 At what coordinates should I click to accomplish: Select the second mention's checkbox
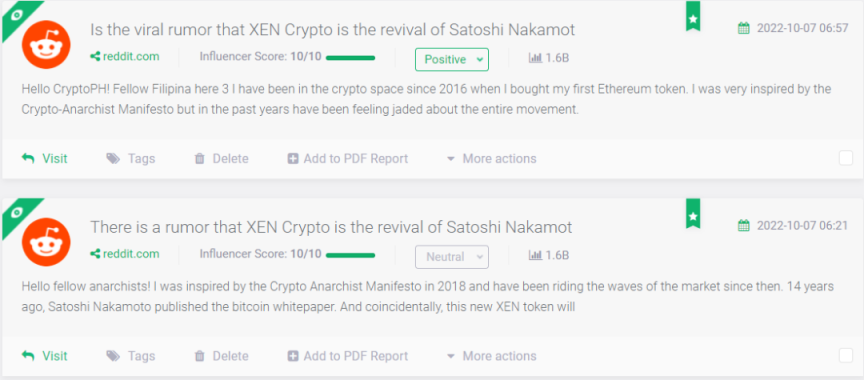[846, 356]
